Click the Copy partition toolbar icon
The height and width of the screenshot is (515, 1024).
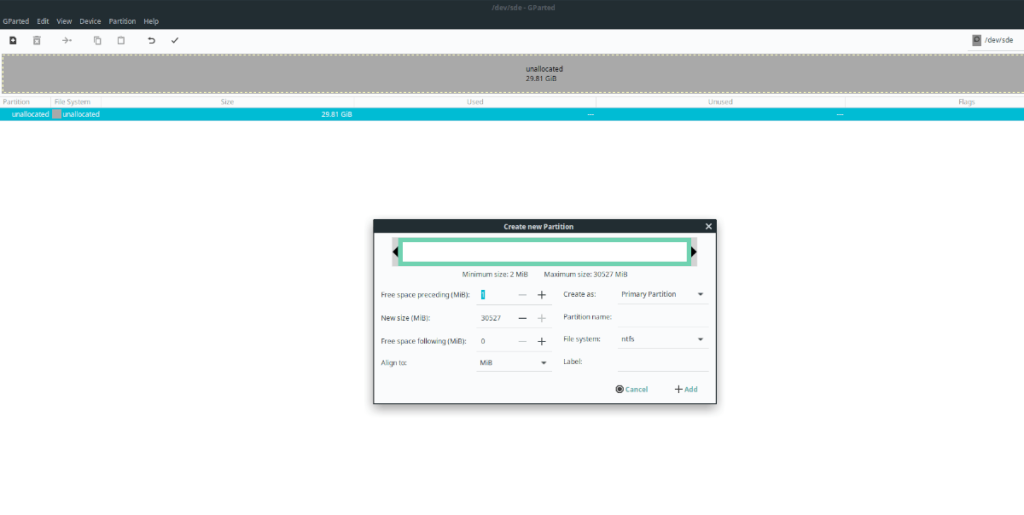tap(97, 40)
